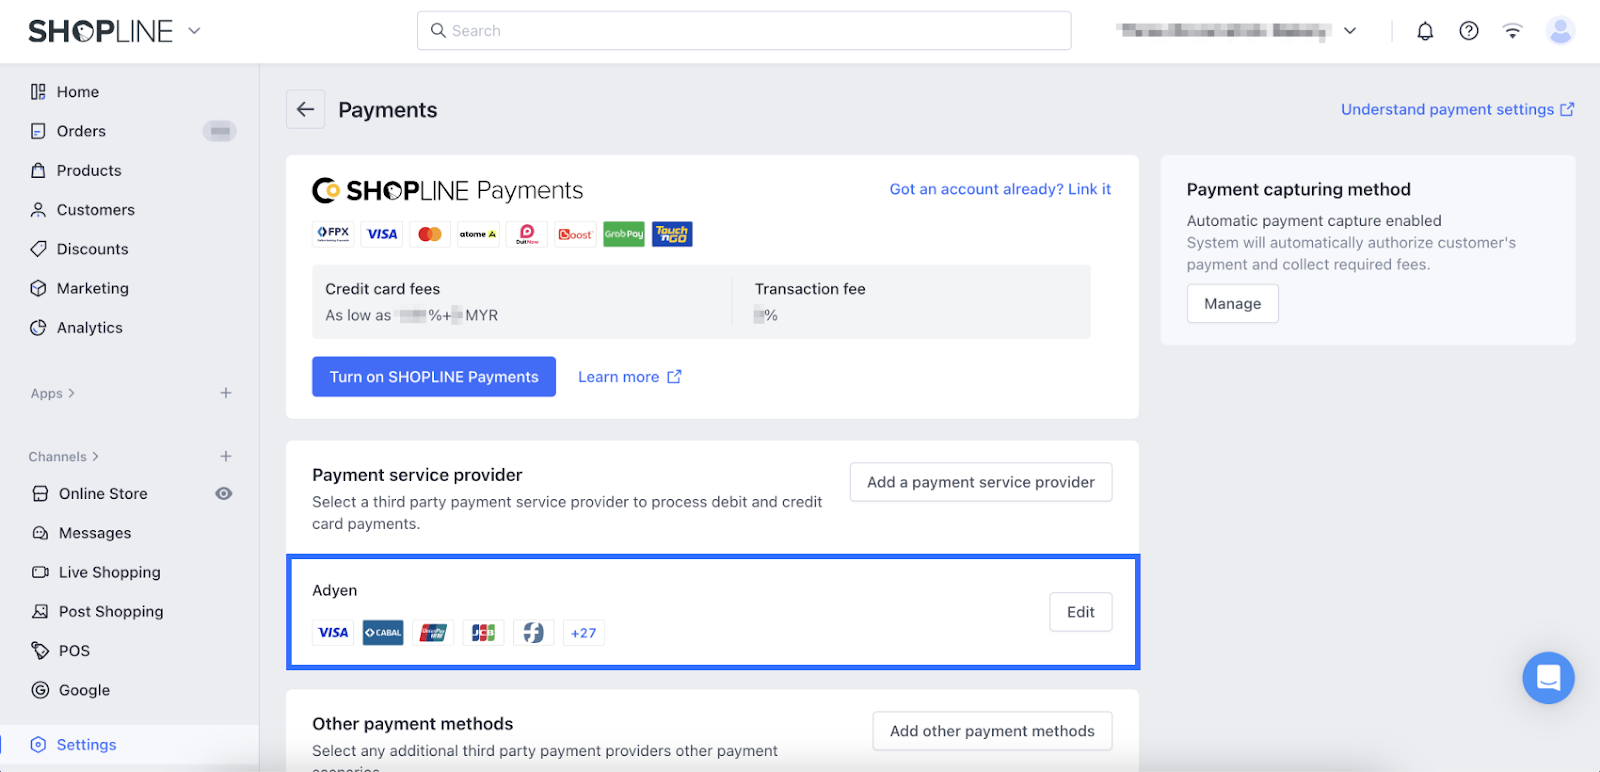1600x772 pixels.
Task: Open the user profile avatar
Action: pos(1560,31)
